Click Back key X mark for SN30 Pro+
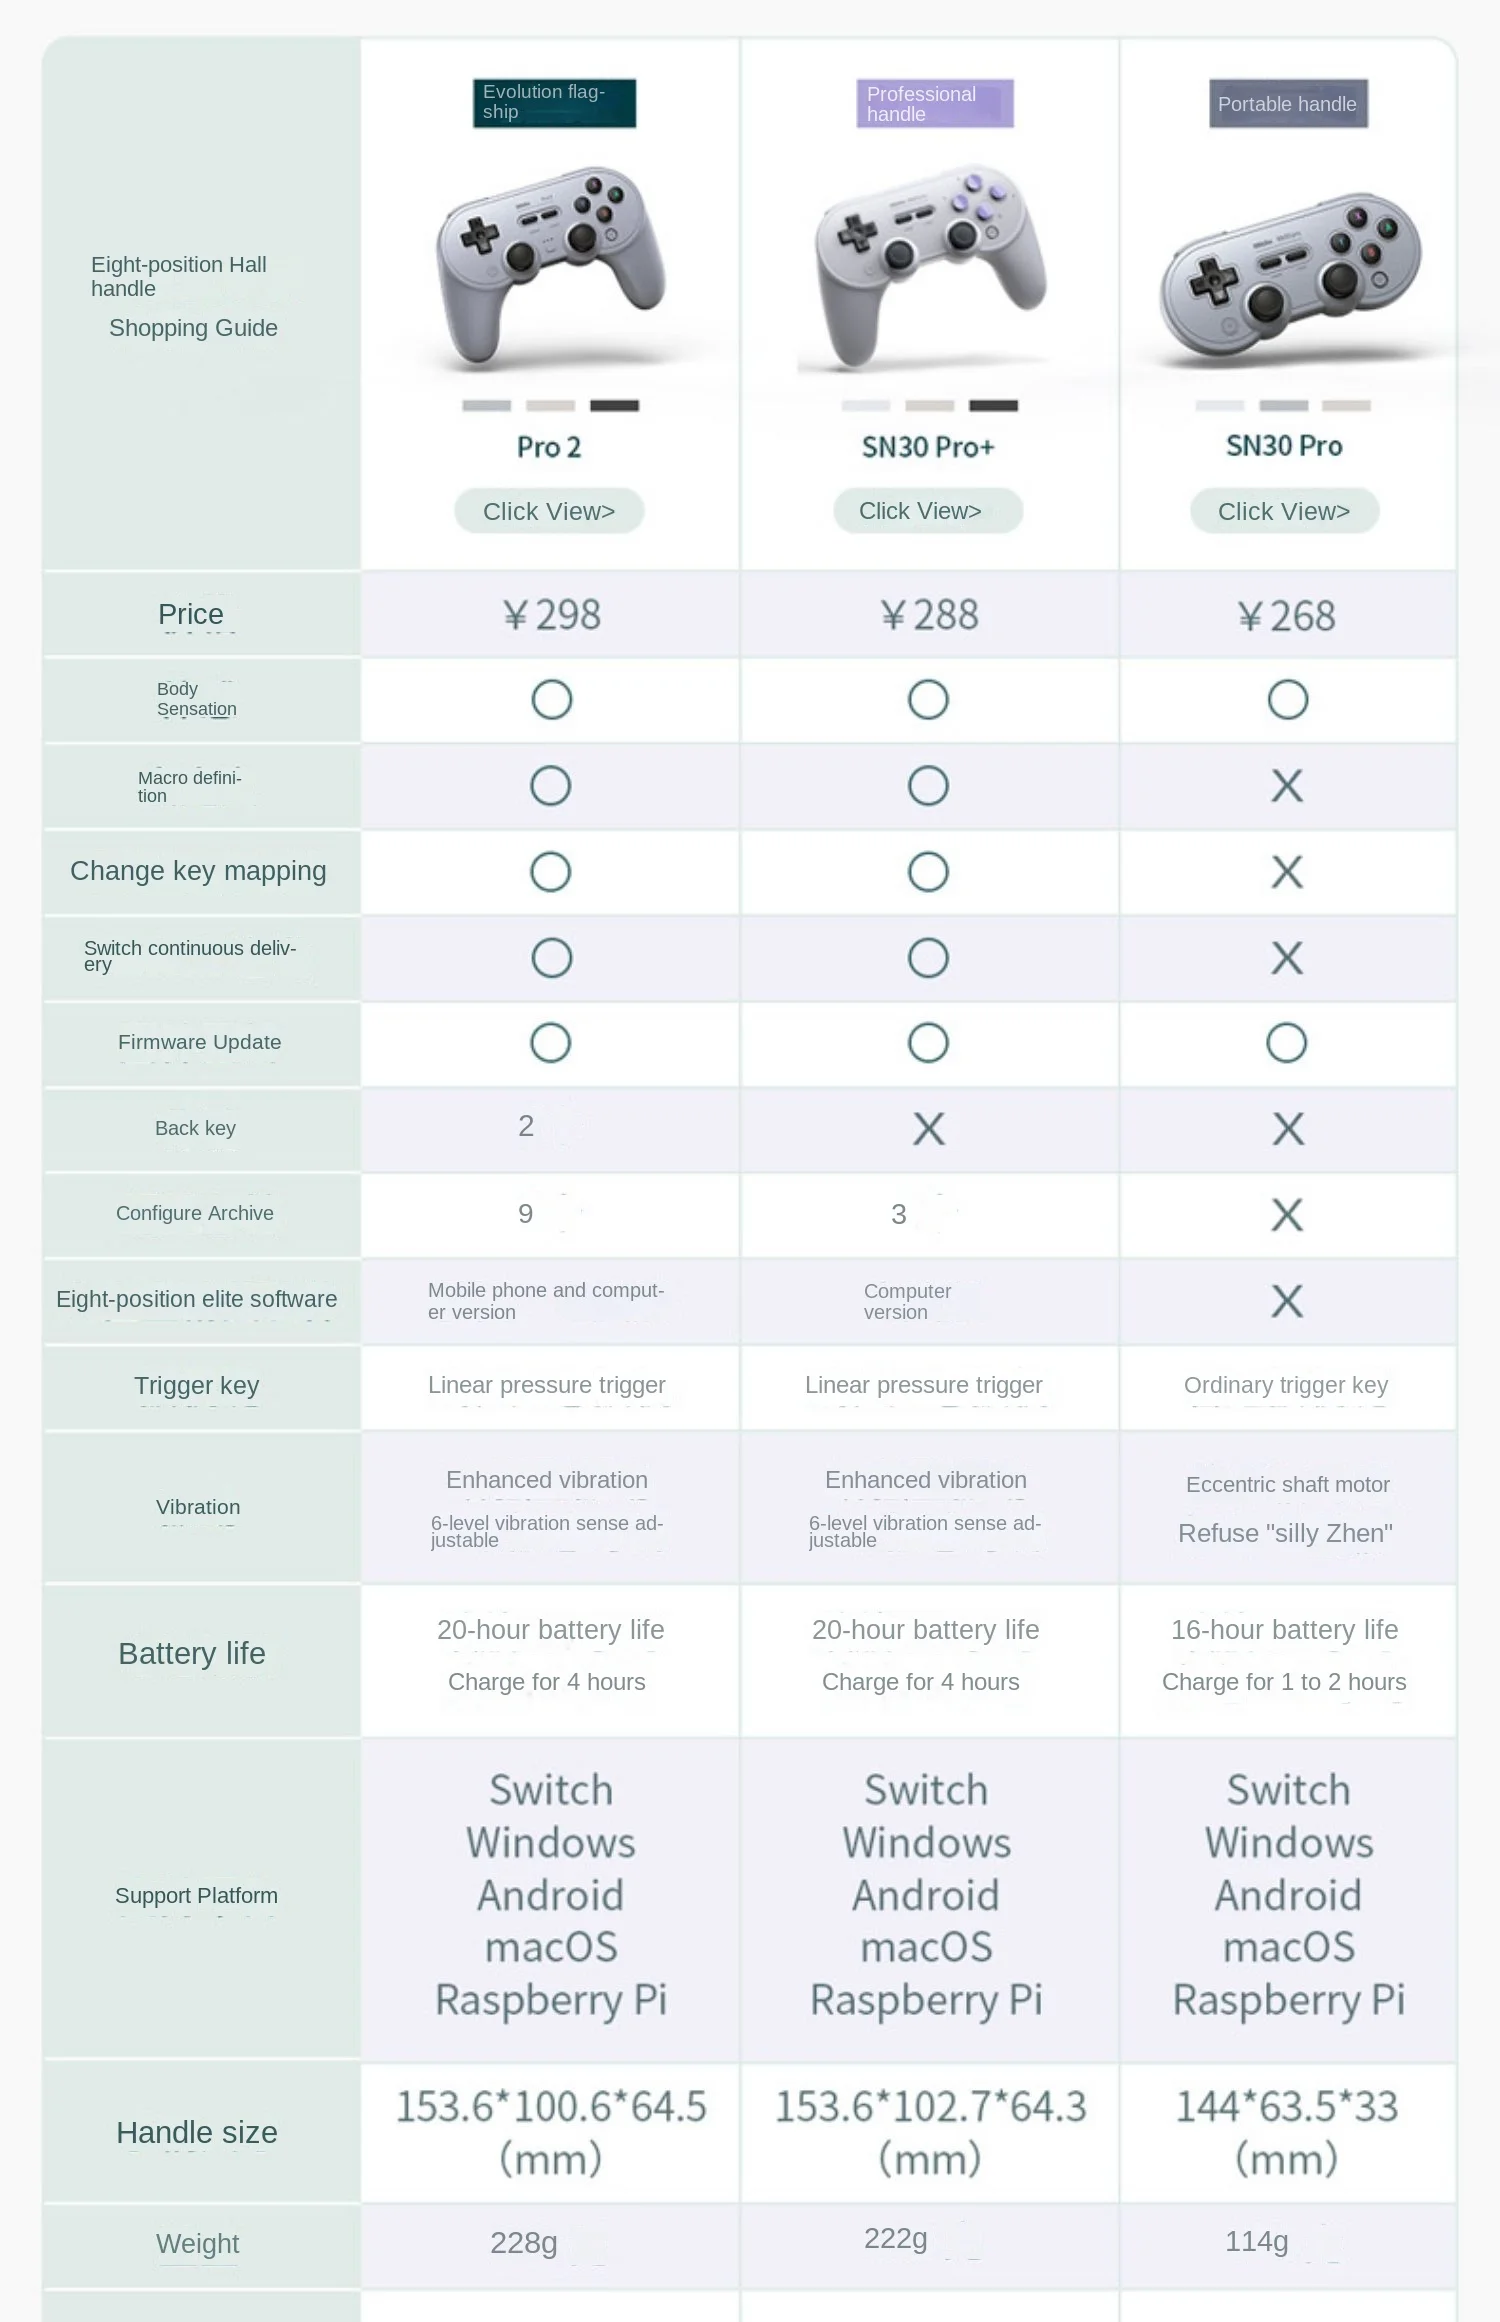The height and width of the screenshot is (2322, 1500). click(x=929, y=1130)
